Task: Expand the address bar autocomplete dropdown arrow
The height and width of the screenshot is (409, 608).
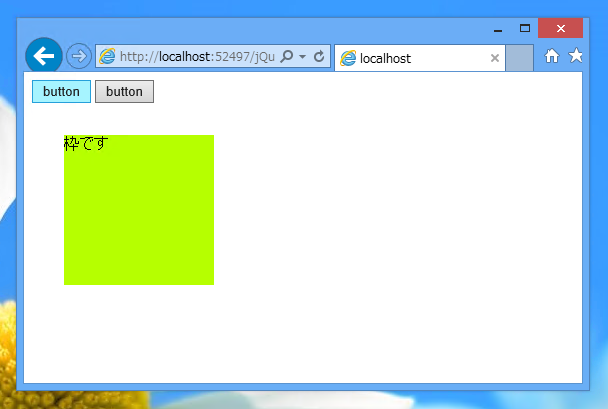Action: click(302, 57)
